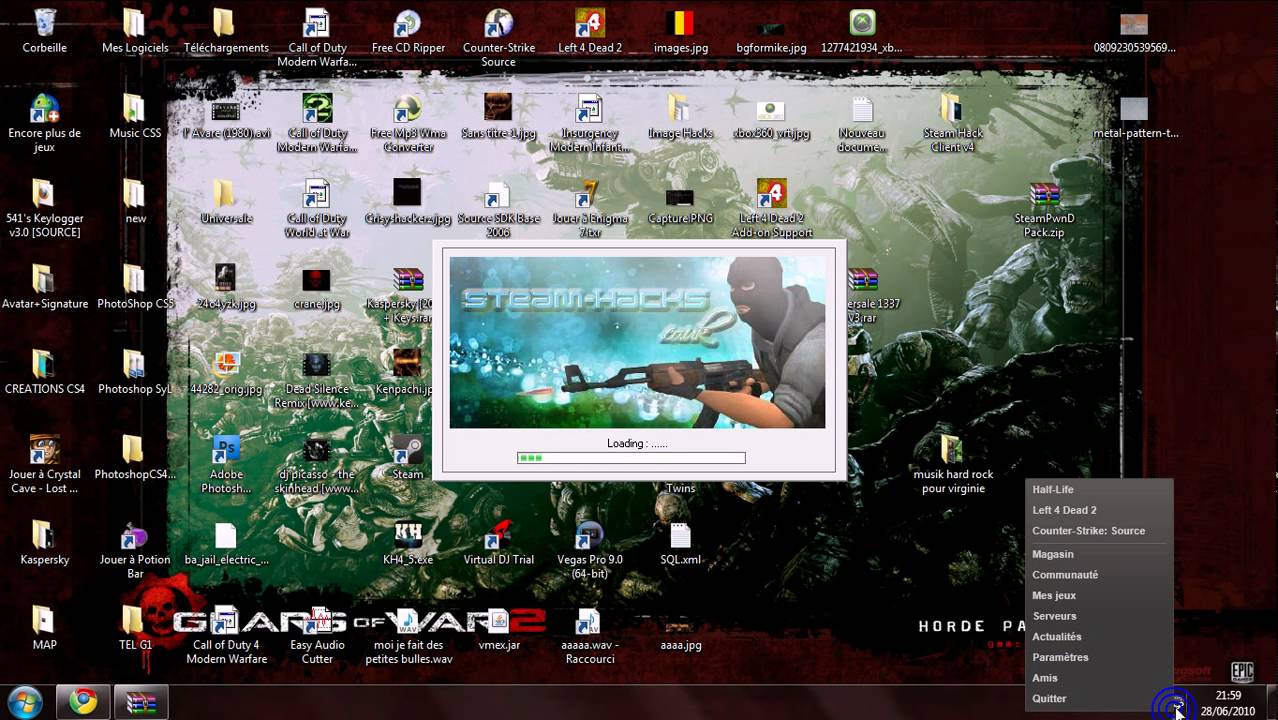The height and width of the screenshot is (720, 1278).
Task: Open Communauté from Steam tray menu
Action: click(1065, 575)
